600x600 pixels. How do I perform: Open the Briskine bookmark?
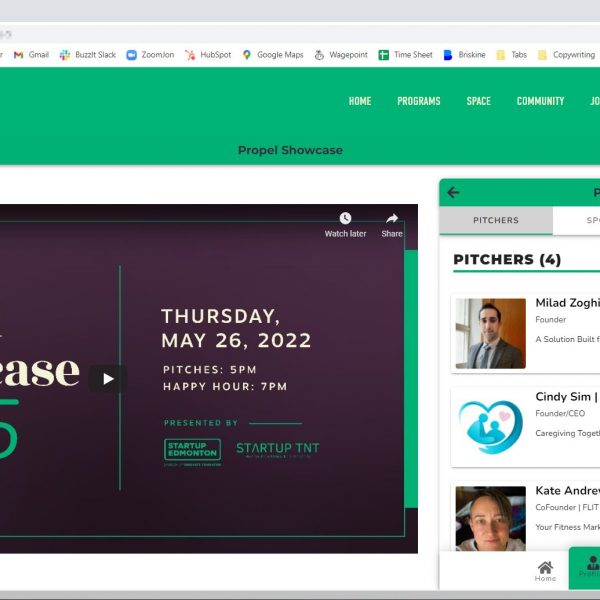pos(465,55)
